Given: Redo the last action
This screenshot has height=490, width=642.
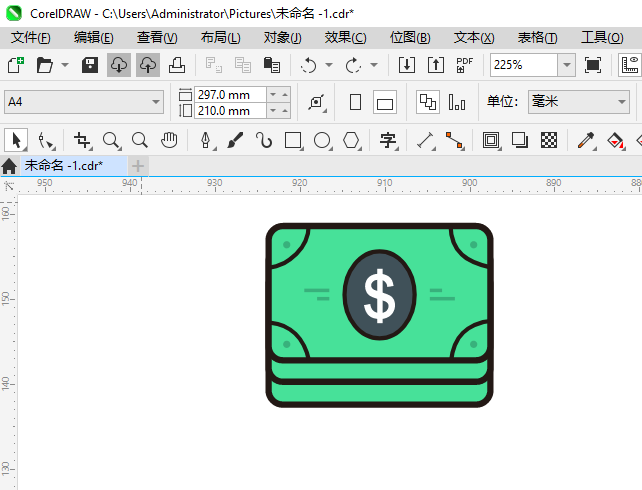Looking at the screenshot, I should click(353, 65).
